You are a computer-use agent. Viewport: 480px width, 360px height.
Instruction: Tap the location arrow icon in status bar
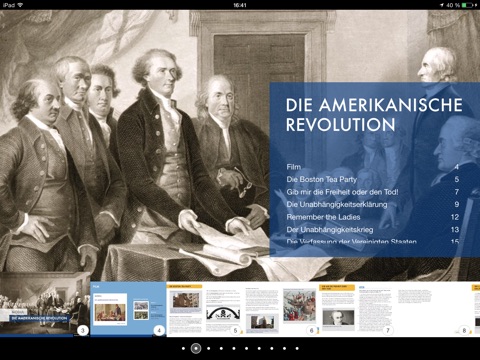pyautogui.click(x=442, y=5)
